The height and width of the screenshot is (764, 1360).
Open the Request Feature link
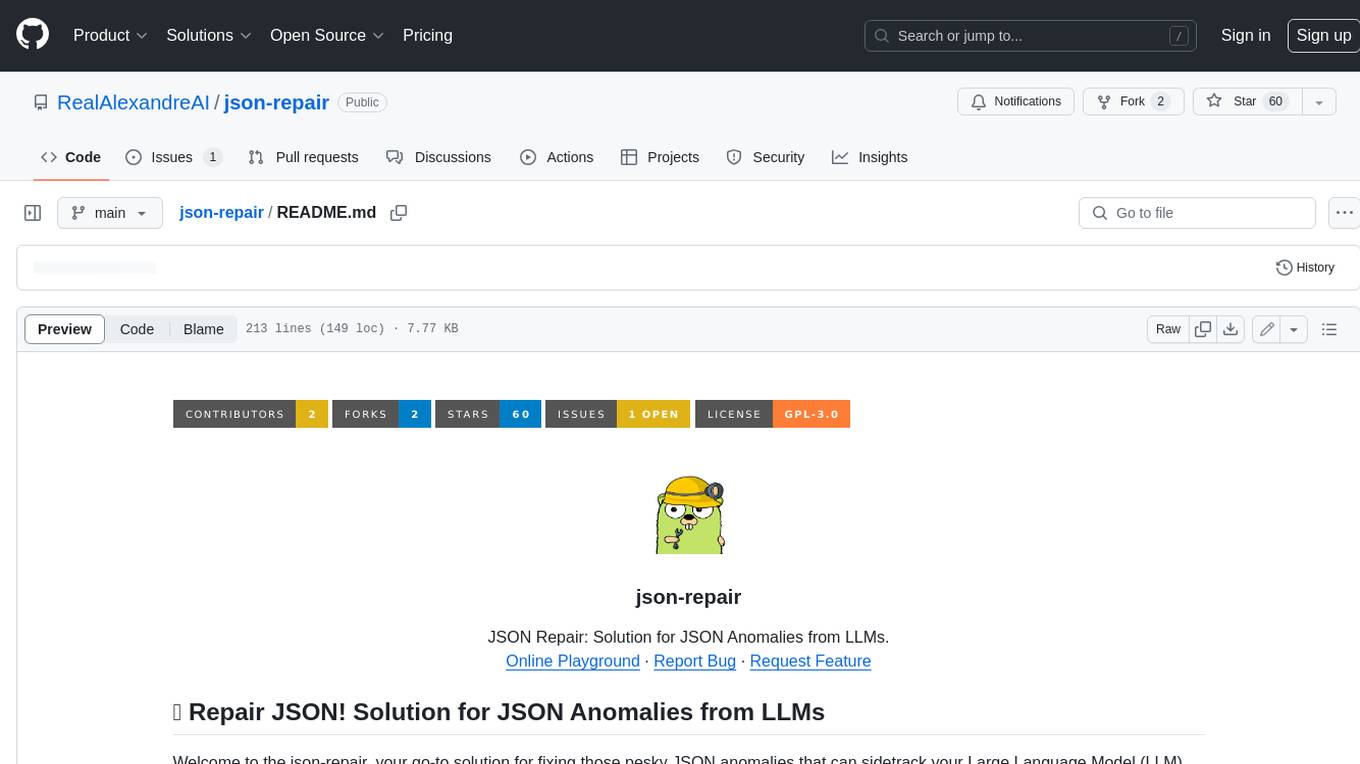pyautogui.click(x=810, y=661)
